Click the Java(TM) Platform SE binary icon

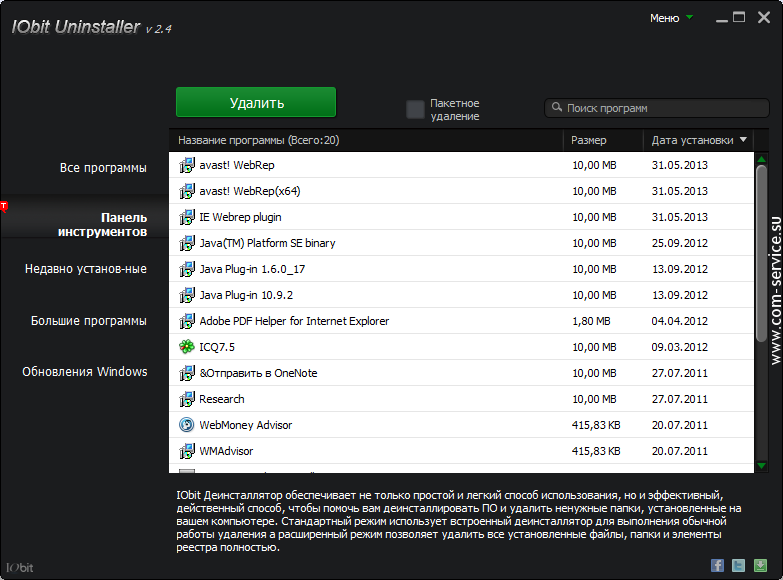[x=187, y=243]
